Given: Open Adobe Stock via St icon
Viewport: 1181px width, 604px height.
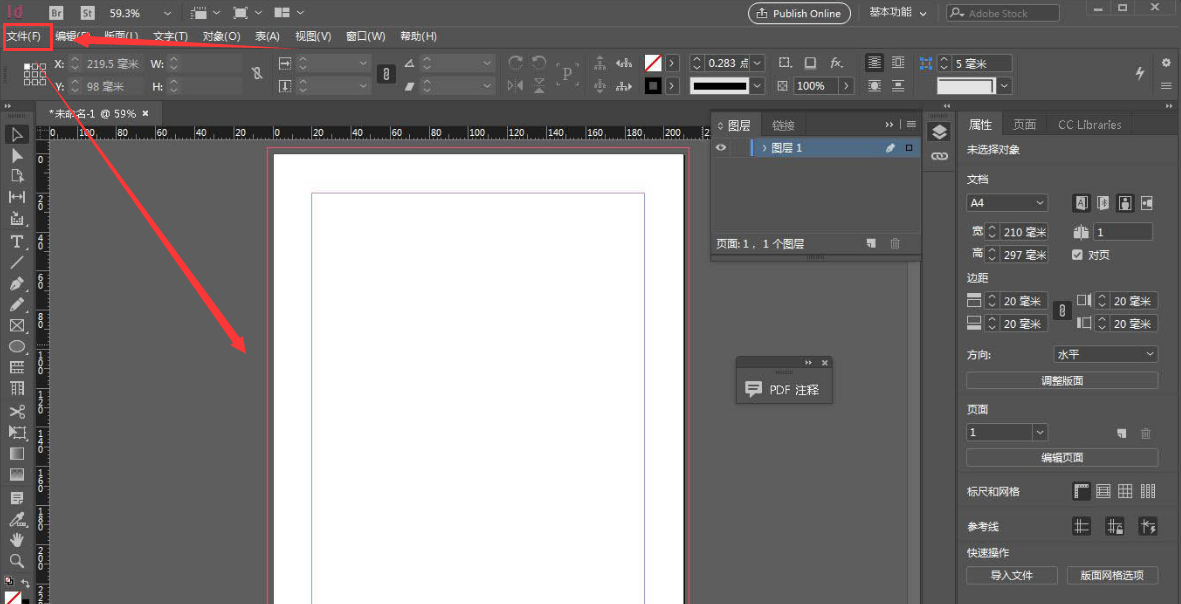Looking at the screenshot, I should point(87,13).
